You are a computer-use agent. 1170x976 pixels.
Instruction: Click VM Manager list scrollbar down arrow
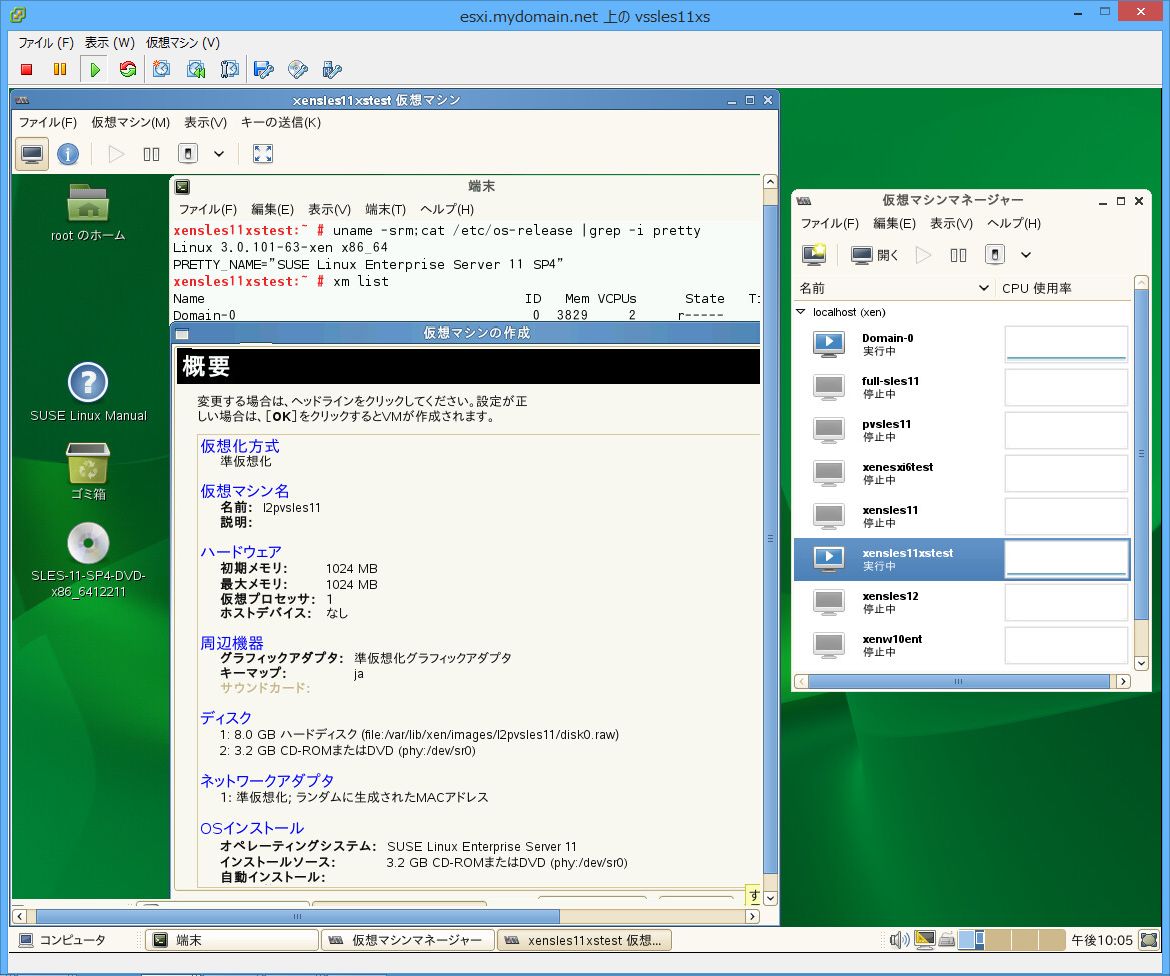[1141, 663]
